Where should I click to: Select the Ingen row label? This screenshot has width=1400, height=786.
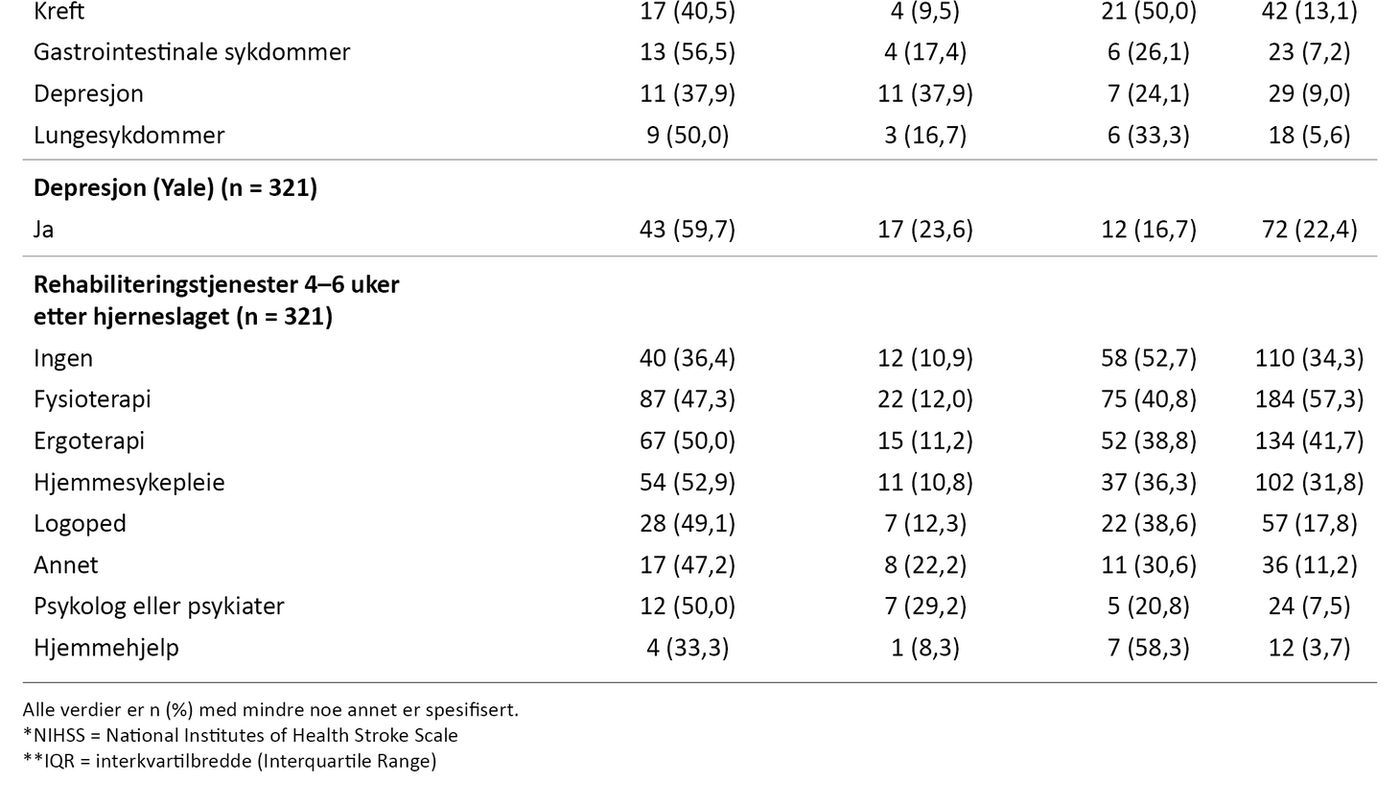tap(63, 358)
